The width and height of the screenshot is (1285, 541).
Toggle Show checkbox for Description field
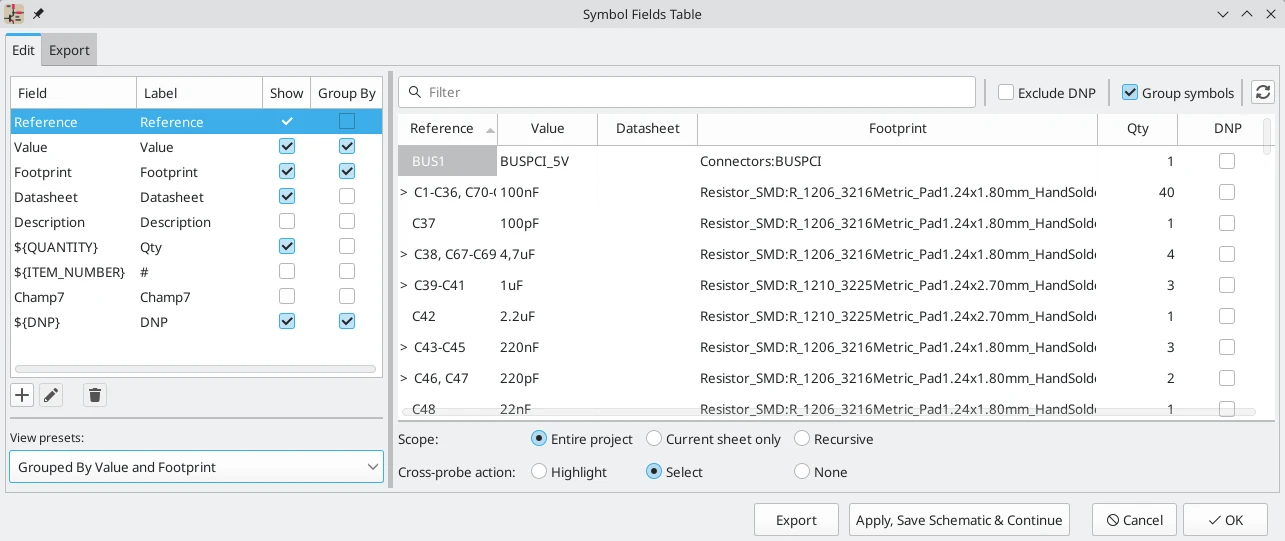[287, 221]
